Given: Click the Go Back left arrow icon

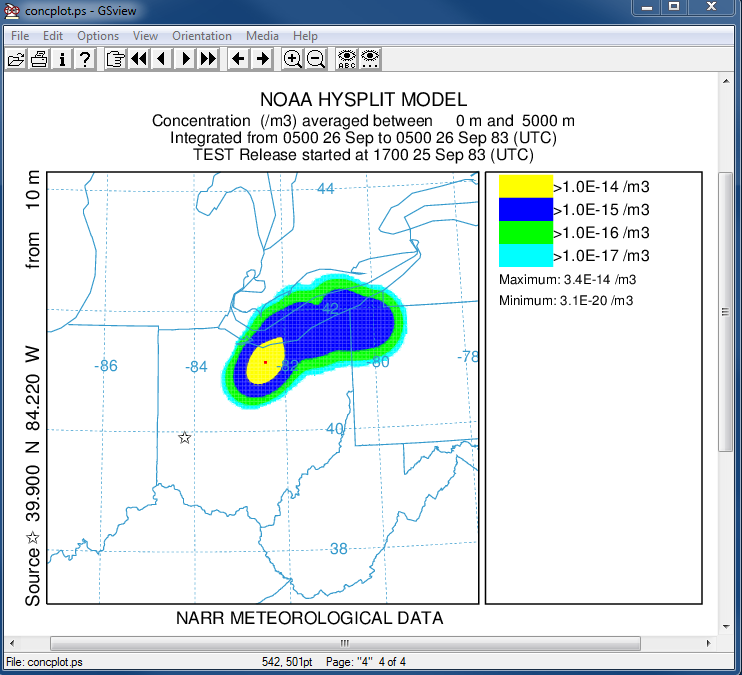Looking at the screenshot, I should [238, 59].
